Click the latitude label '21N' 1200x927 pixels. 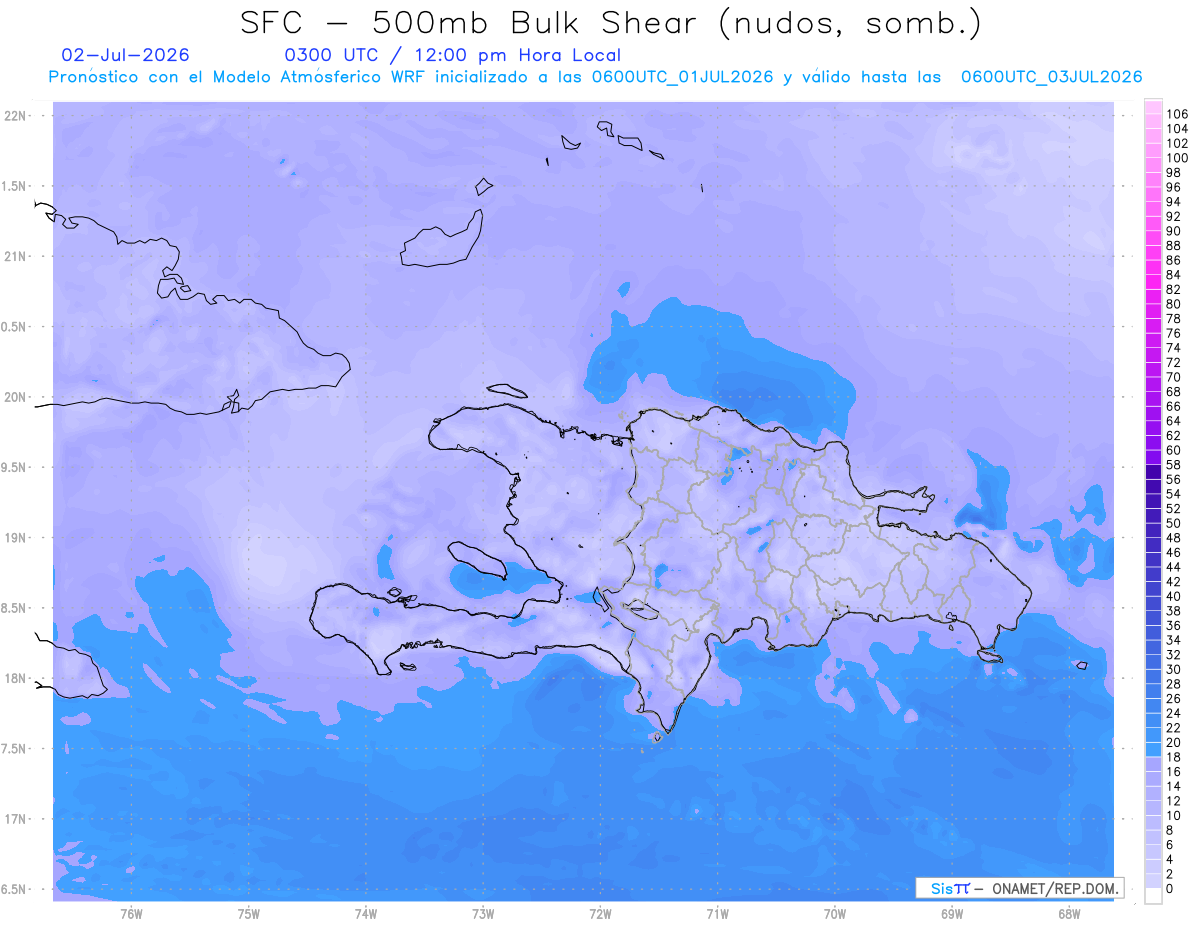(15, 256)
